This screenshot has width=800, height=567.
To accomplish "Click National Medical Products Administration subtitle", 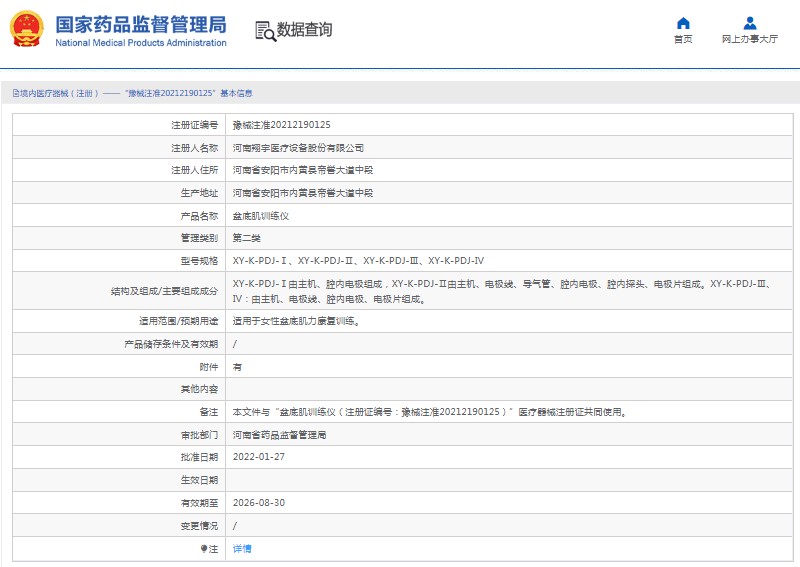I will click(x=141, y=43).
